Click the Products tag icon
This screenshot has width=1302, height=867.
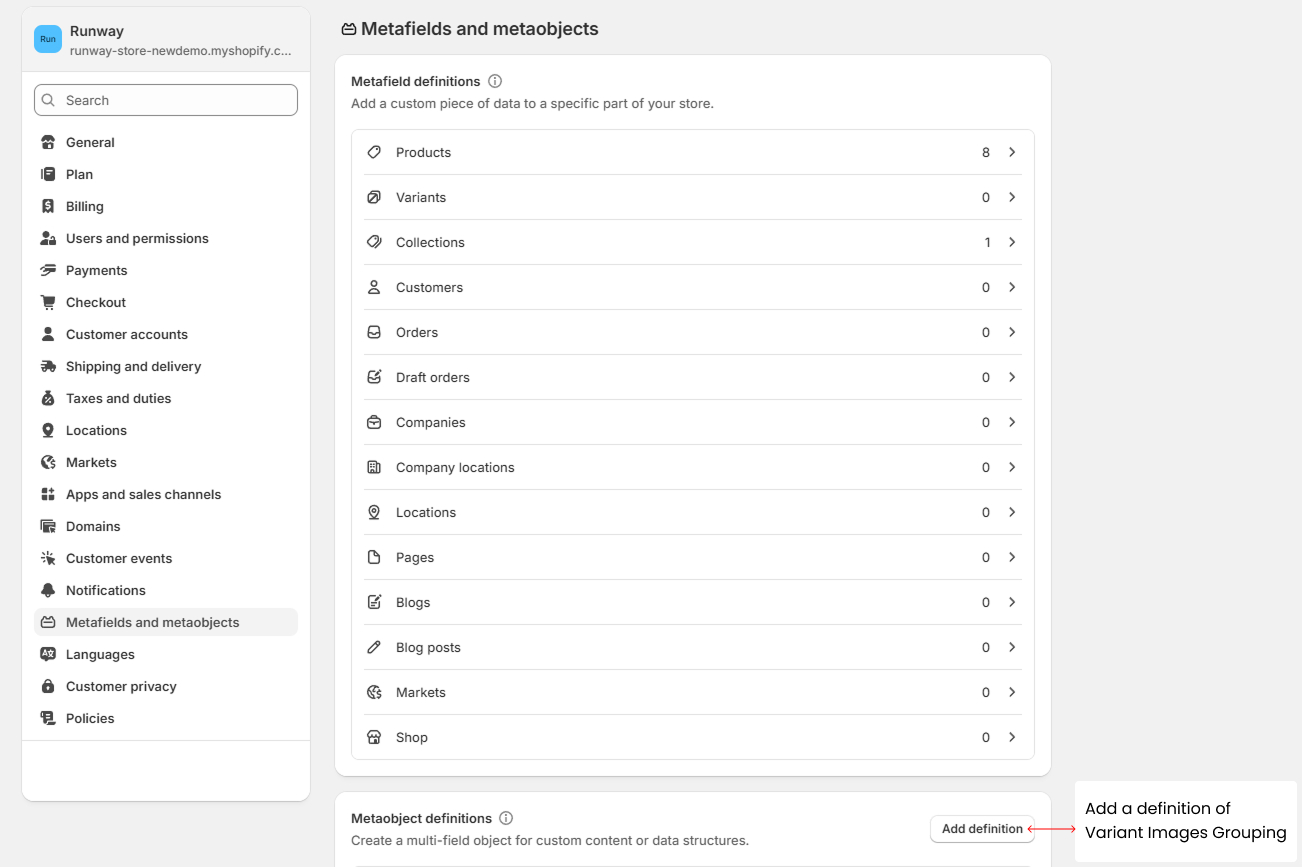[x=374, y=152]
